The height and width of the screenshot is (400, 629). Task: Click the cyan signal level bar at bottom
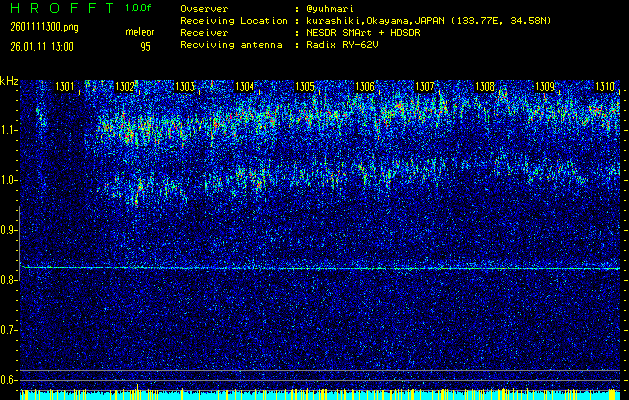(320, 394)
